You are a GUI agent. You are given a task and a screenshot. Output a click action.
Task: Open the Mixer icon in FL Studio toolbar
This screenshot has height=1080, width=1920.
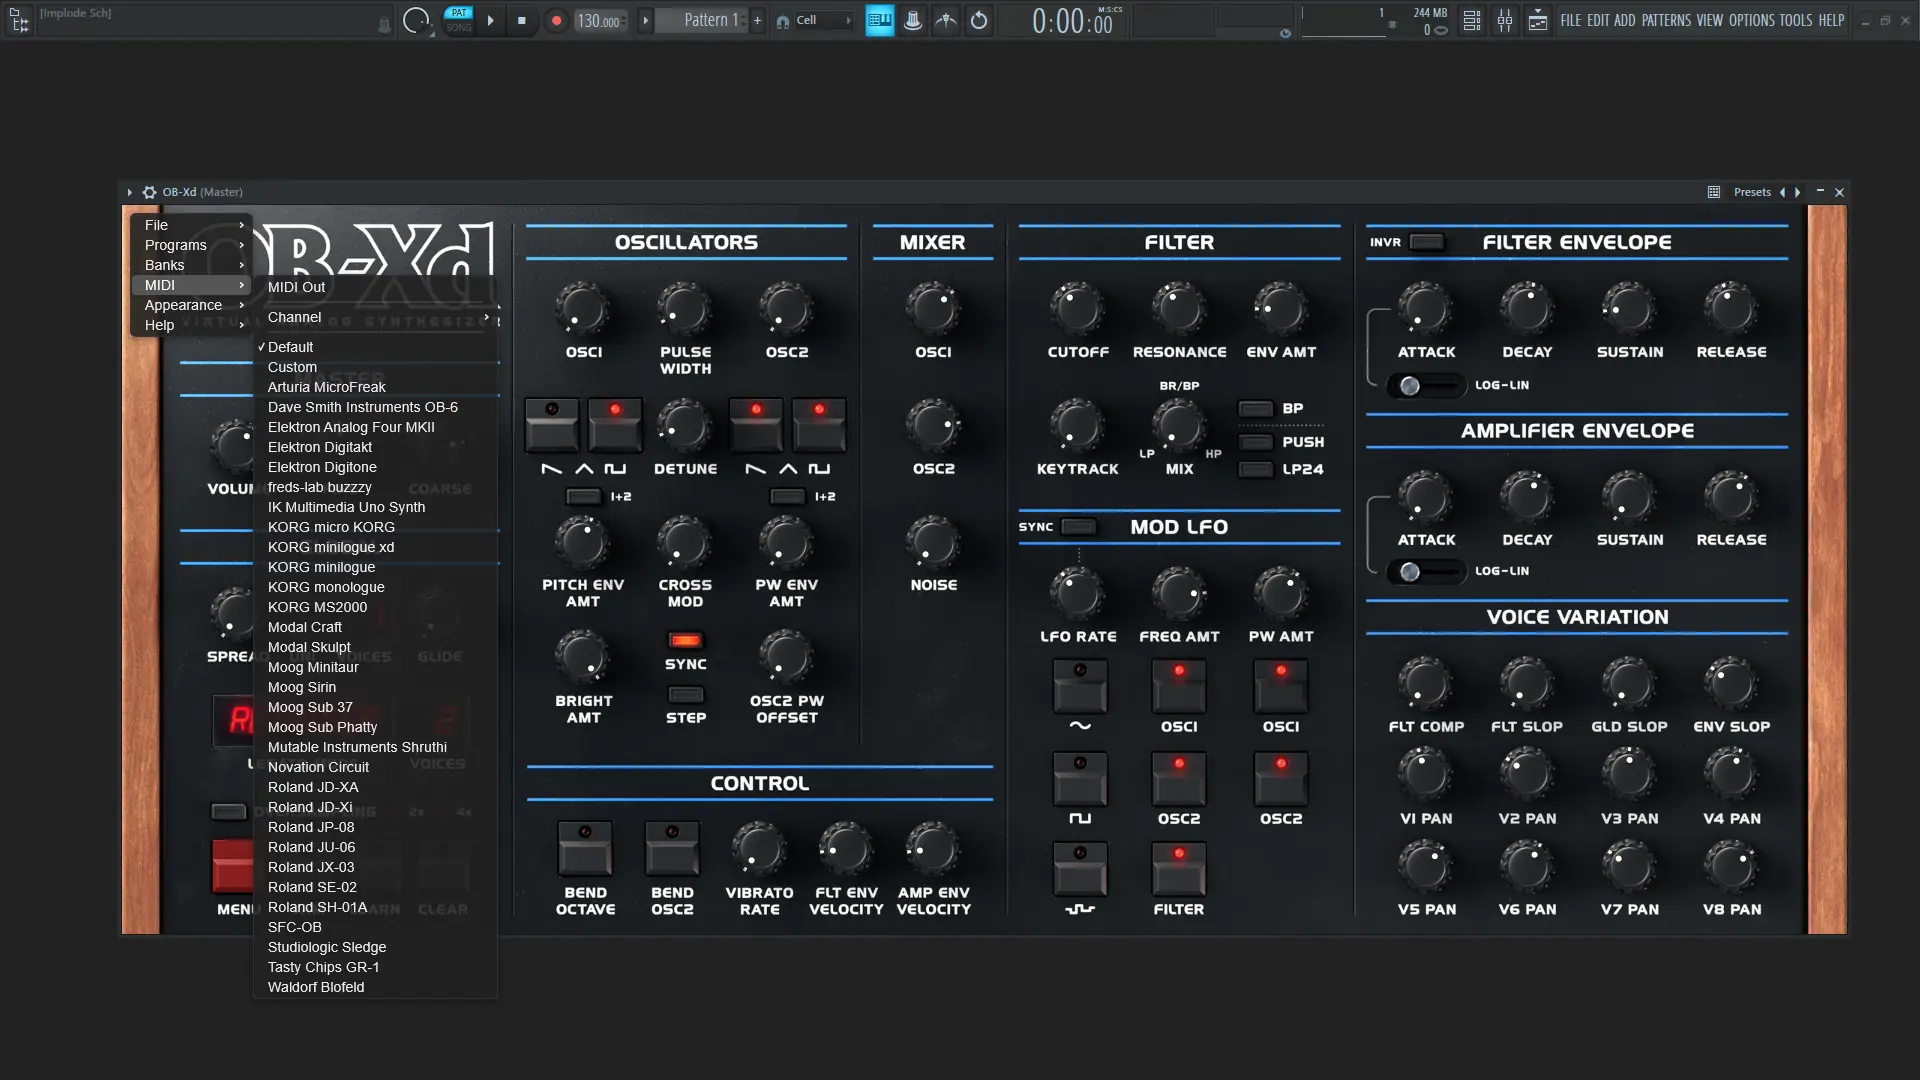pyautogui.click(x=1505, y=20)
